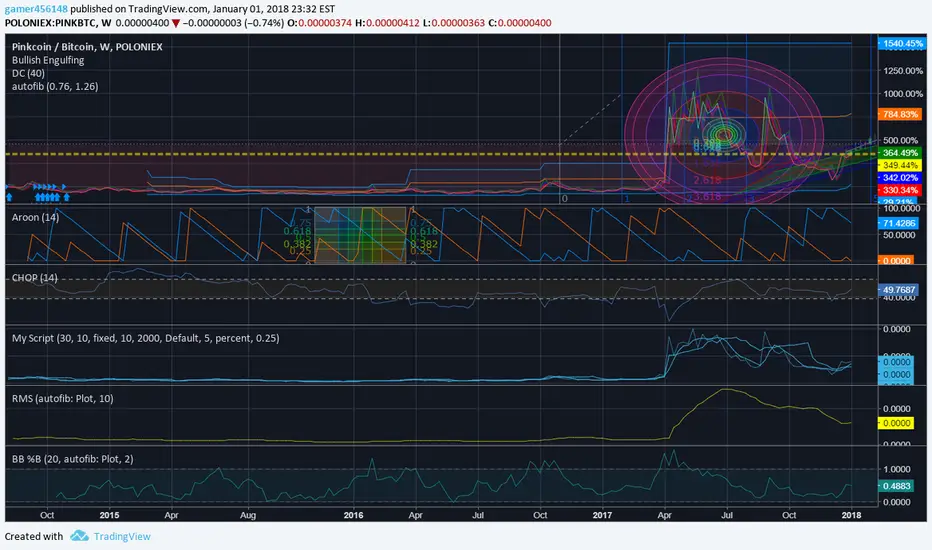Viewport: 932px width, 550px height.
Task: Click the 2015 time axis label
Action: (x=109, y=515)
